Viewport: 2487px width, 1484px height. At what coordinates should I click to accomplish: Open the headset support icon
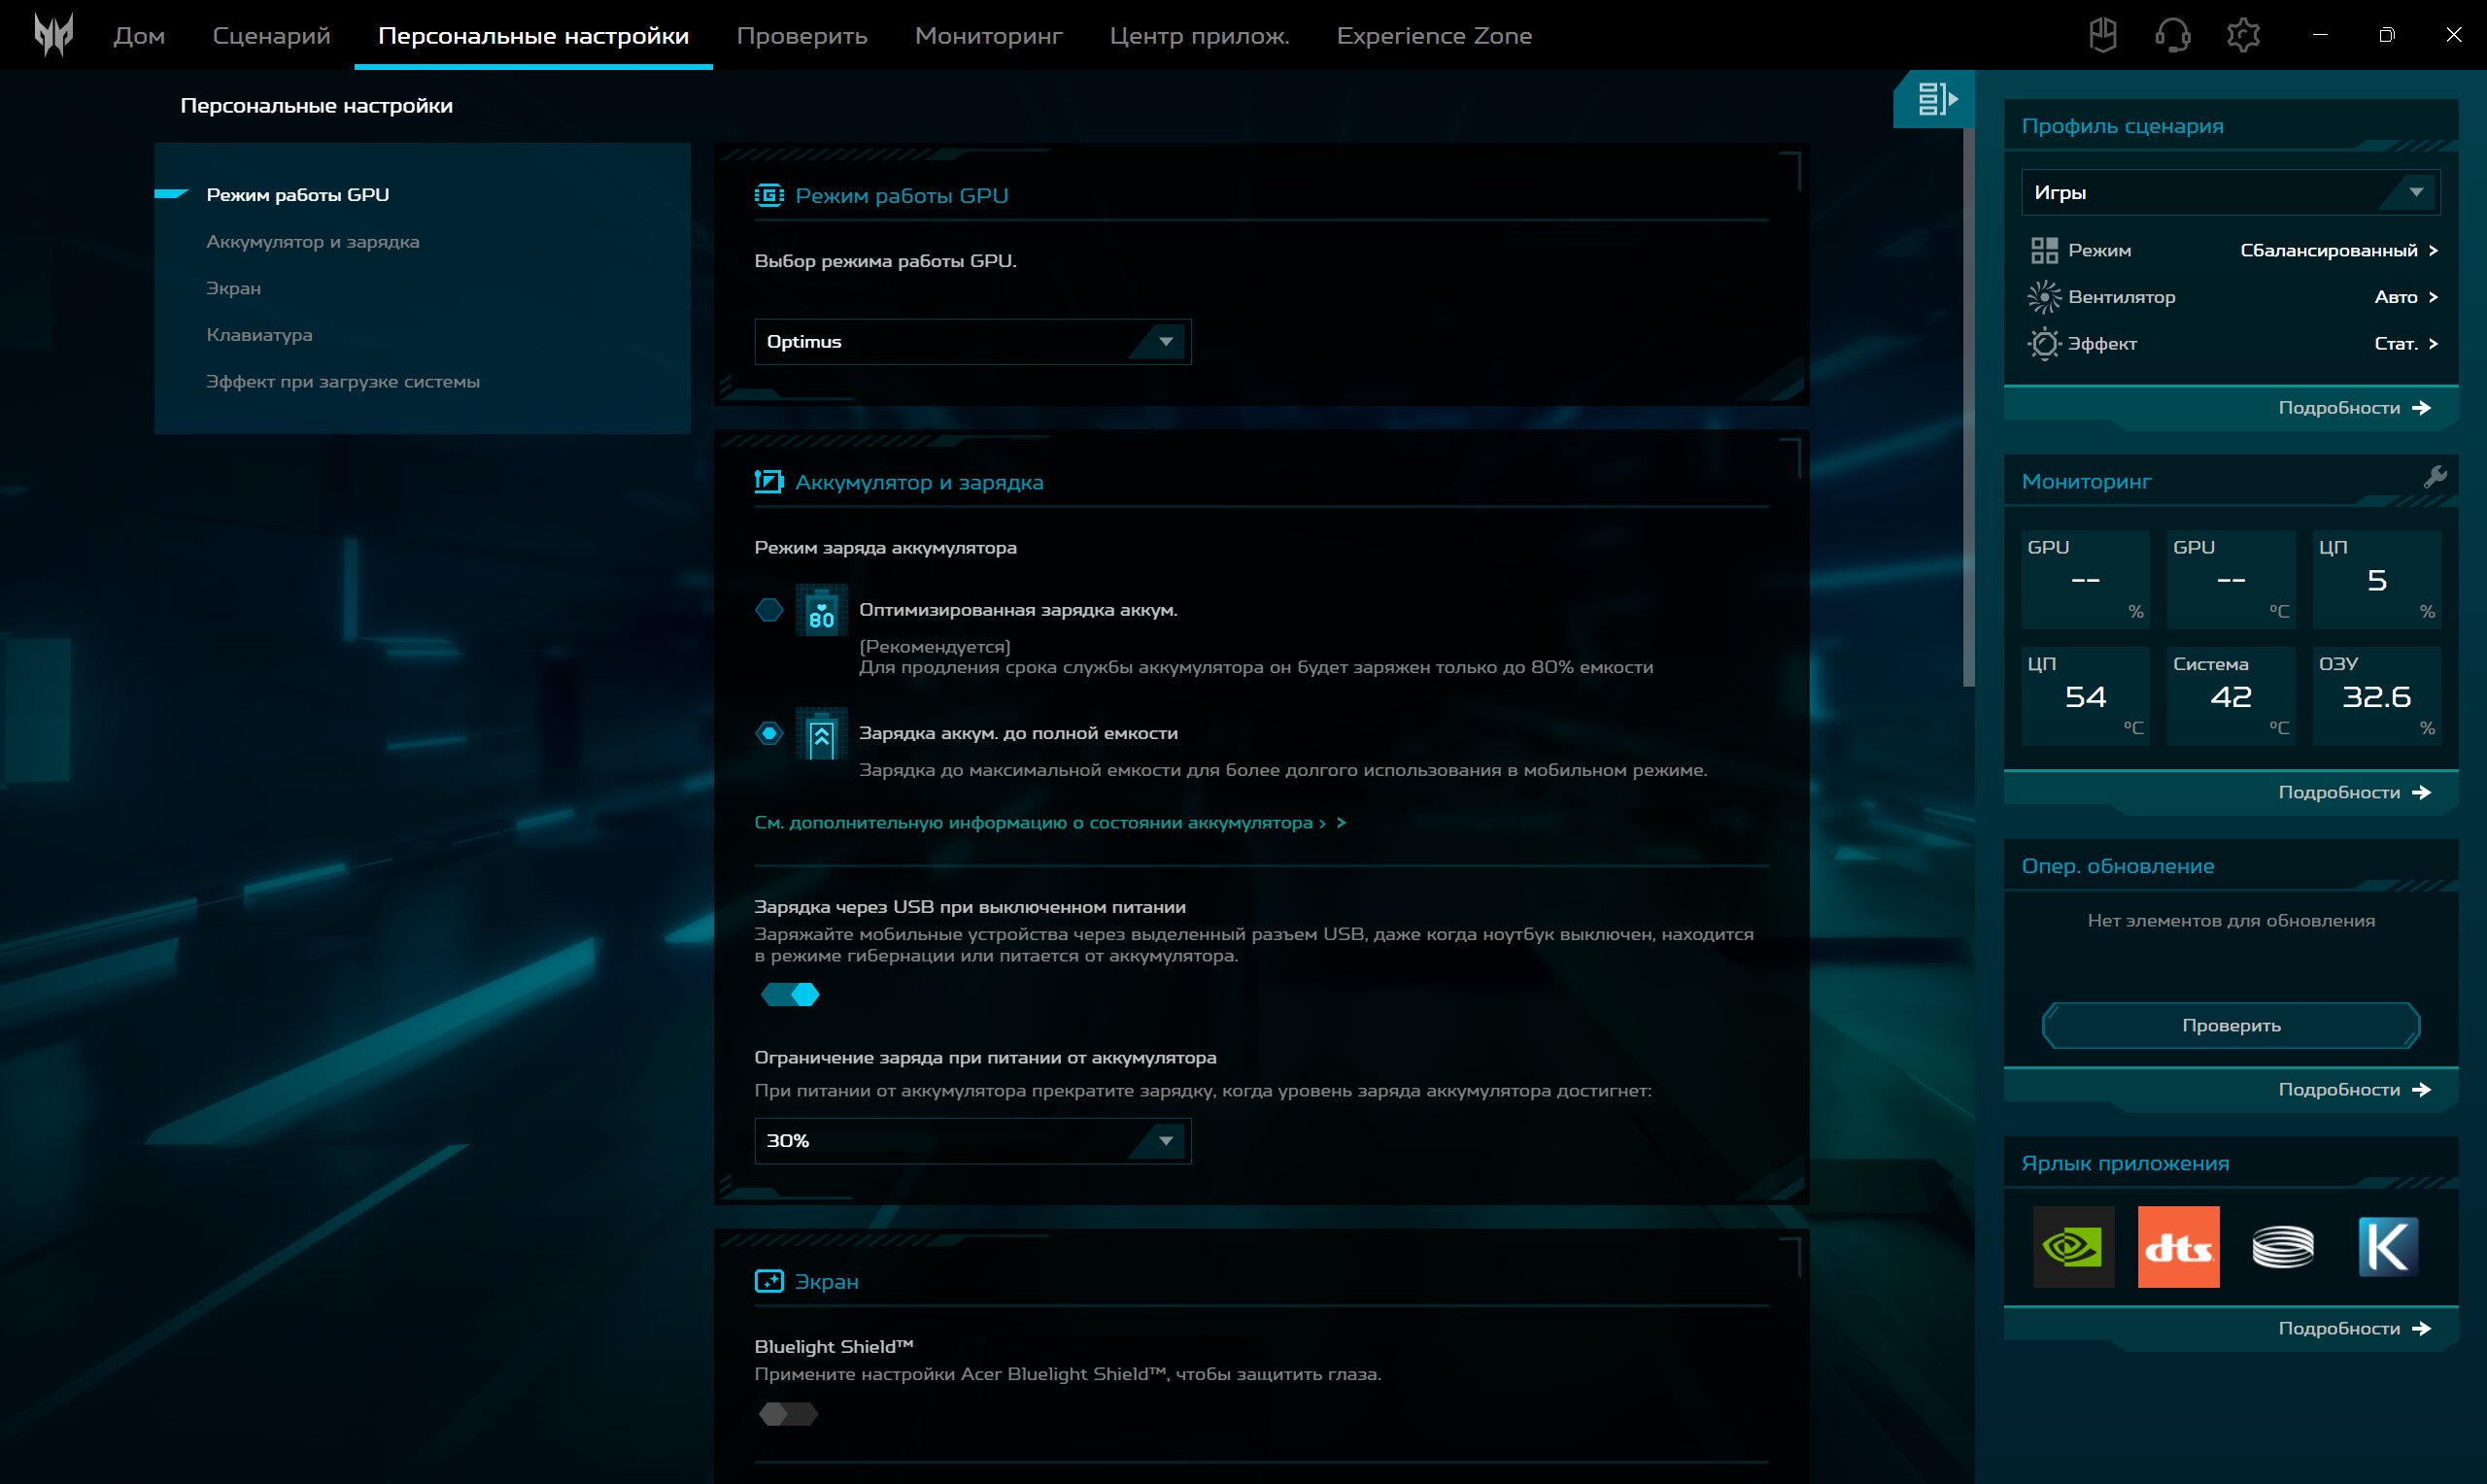[x=2172, y=35]
